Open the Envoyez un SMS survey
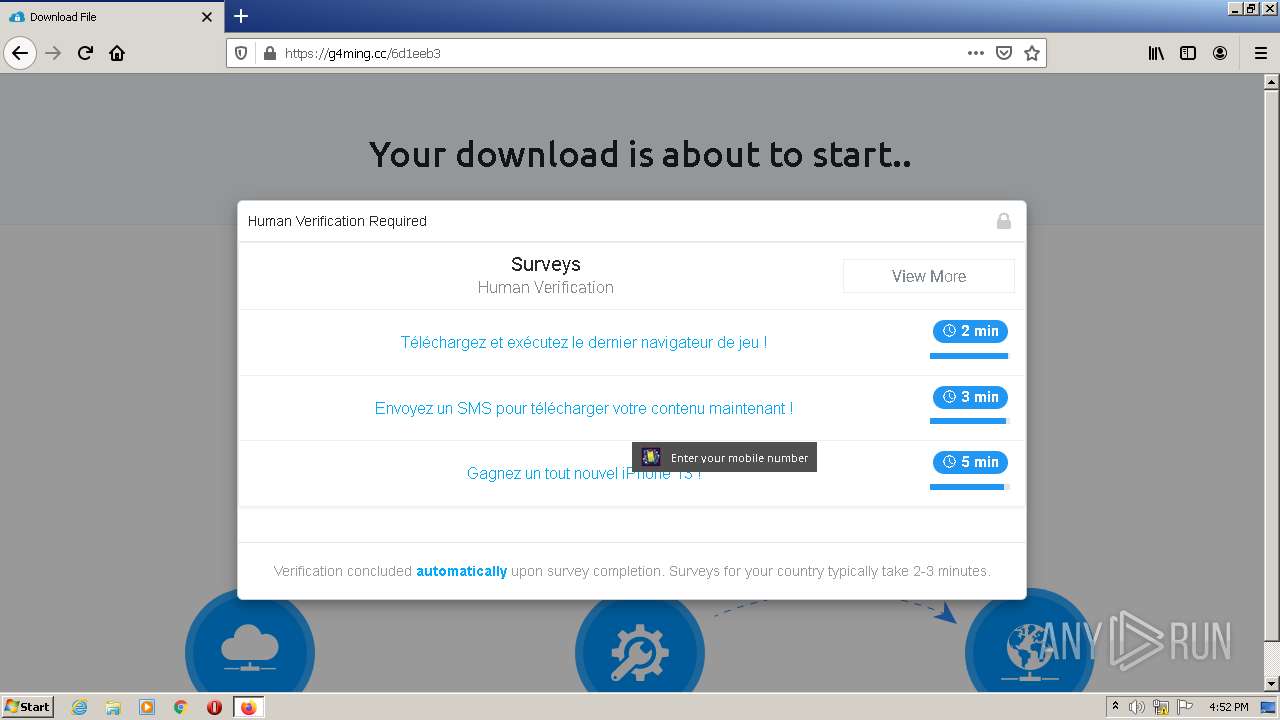1280x720 pixels. (x=584, y=408)
